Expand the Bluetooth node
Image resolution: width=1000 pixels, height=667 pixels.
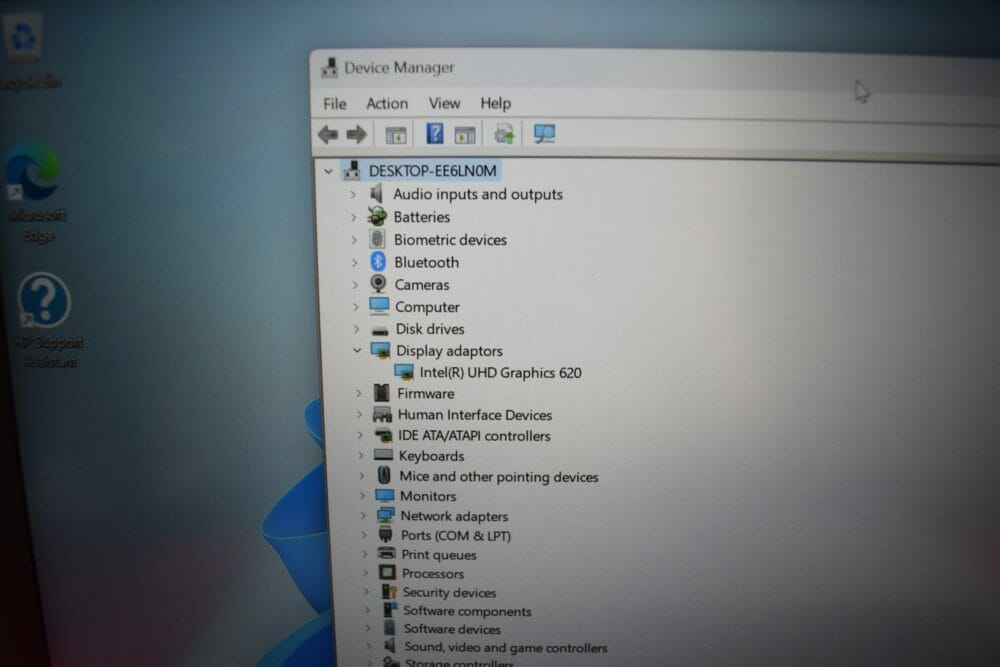(x=355, y=262)
